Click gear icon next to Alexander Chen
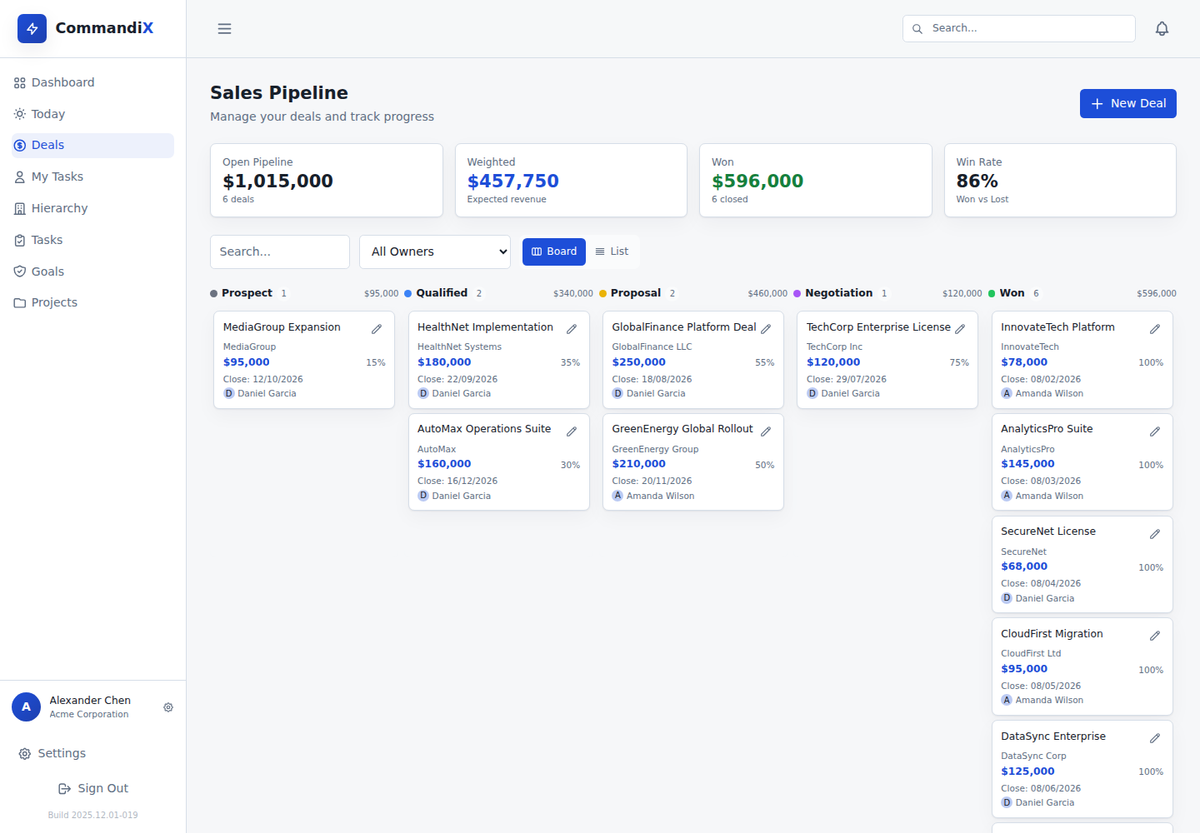The width and height of the screenshot is (1200, 833). pyautogui.click(x=168, y=707)
